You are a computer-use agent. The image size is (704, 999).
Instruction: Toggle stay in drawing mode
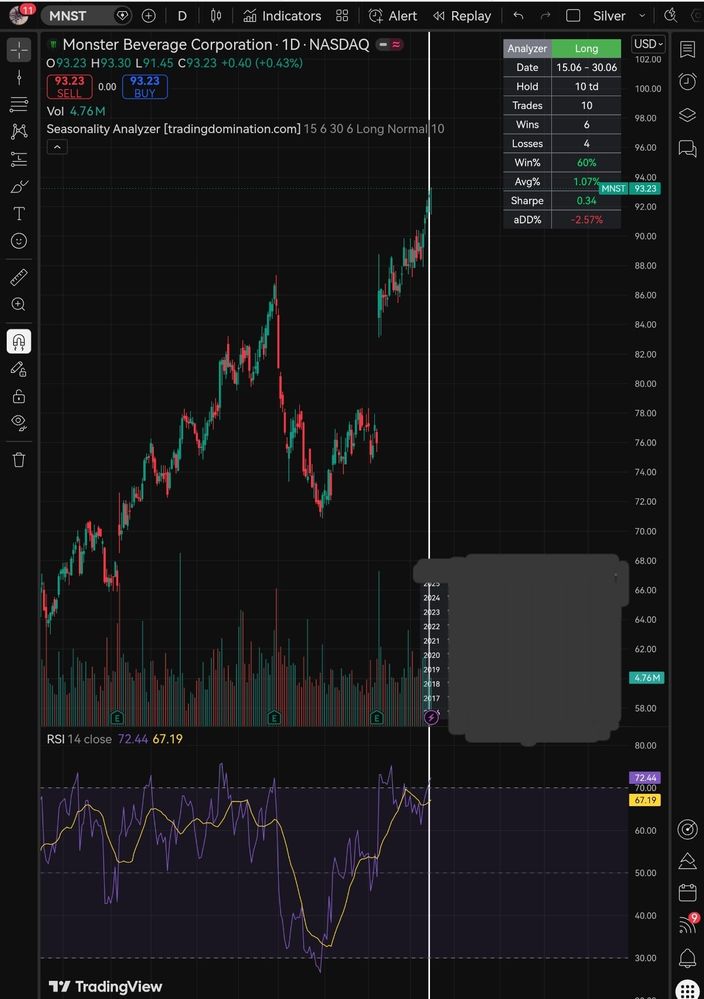(19, 369)
